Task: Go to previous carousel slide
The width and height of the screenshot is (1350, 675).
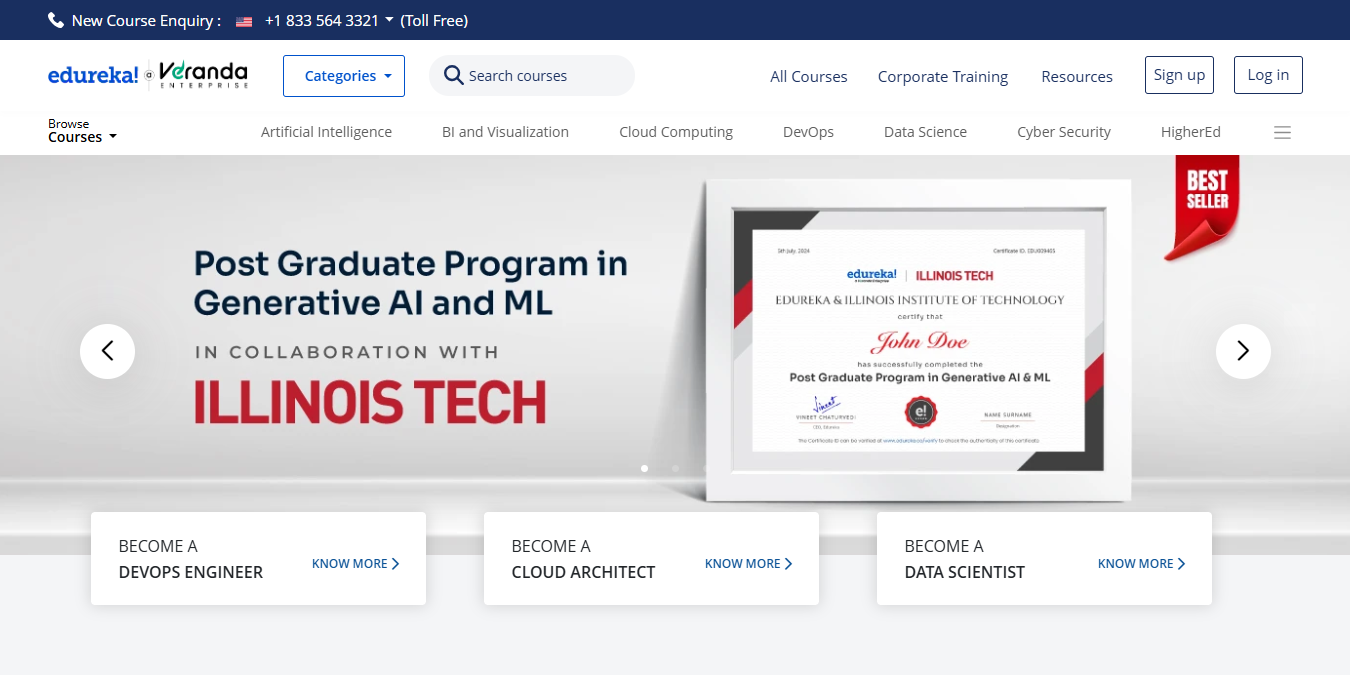Action: tap(107, 351)
